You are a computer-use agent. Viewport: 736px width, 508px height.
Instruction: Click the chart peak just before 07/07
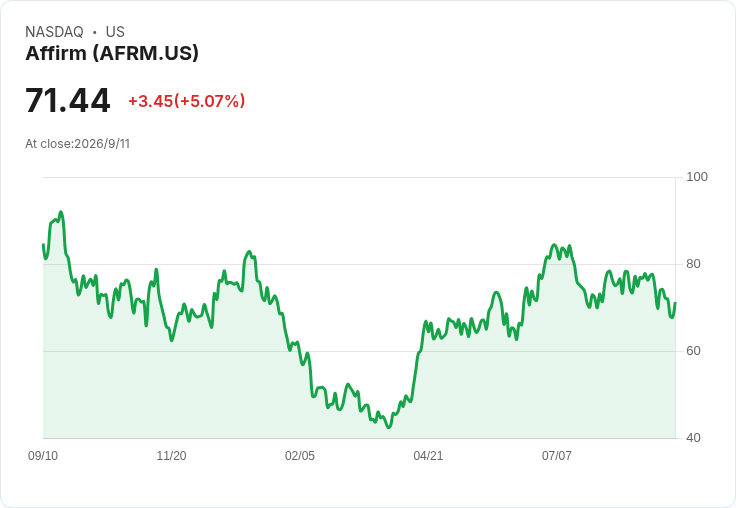[x=554, y=245]
